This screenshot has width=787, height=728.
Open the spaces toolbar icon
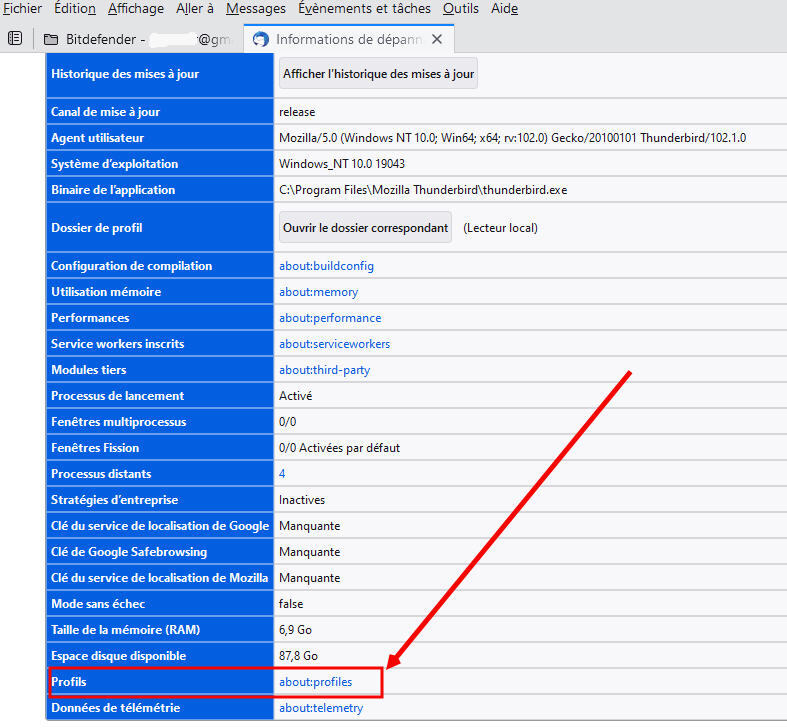(15, 38)
